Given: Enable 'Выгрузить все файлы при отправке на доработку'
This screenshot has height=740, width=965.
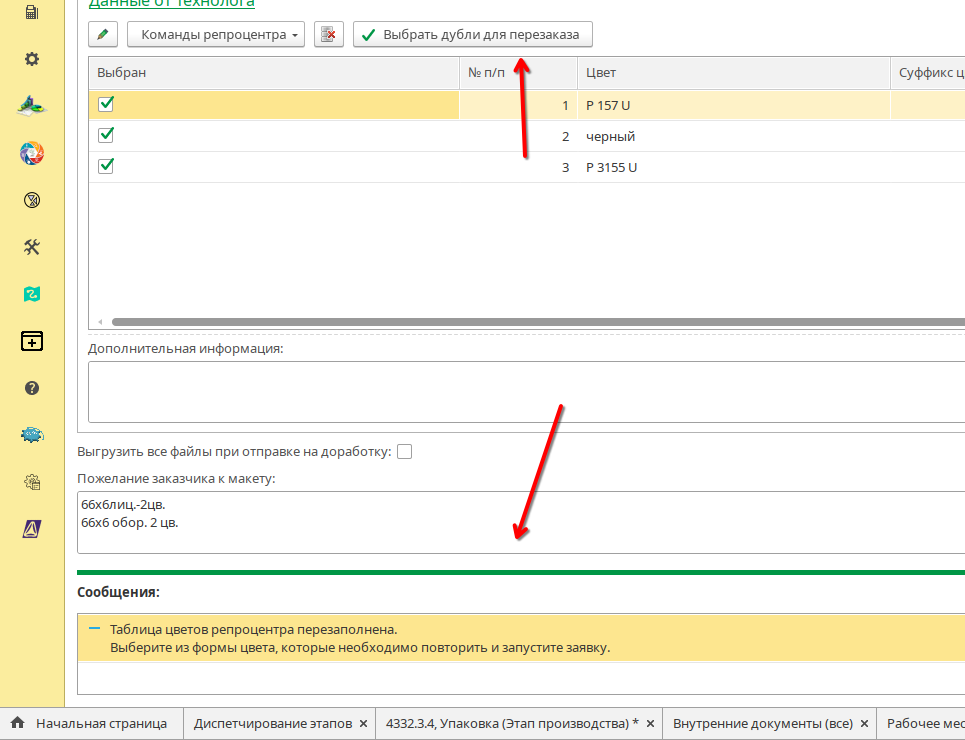Looking at the screenshot, I should click(x=404, y=452).
